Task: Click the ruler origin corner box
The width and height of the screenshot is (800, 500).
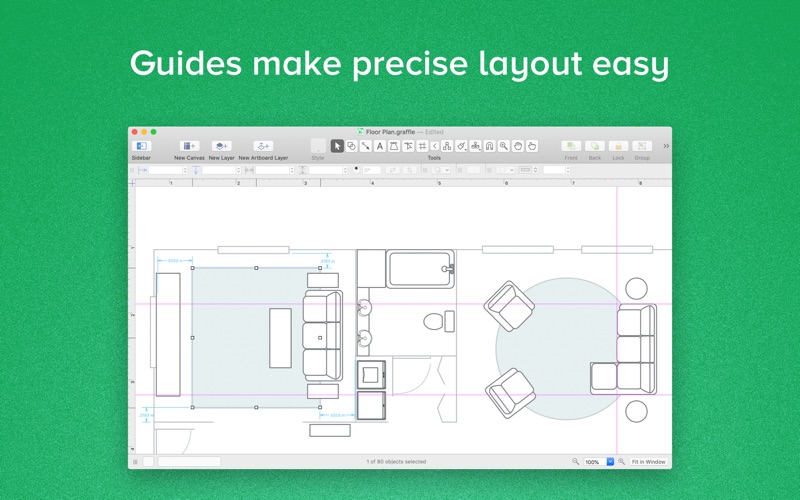Action: (x=132, y=183)
